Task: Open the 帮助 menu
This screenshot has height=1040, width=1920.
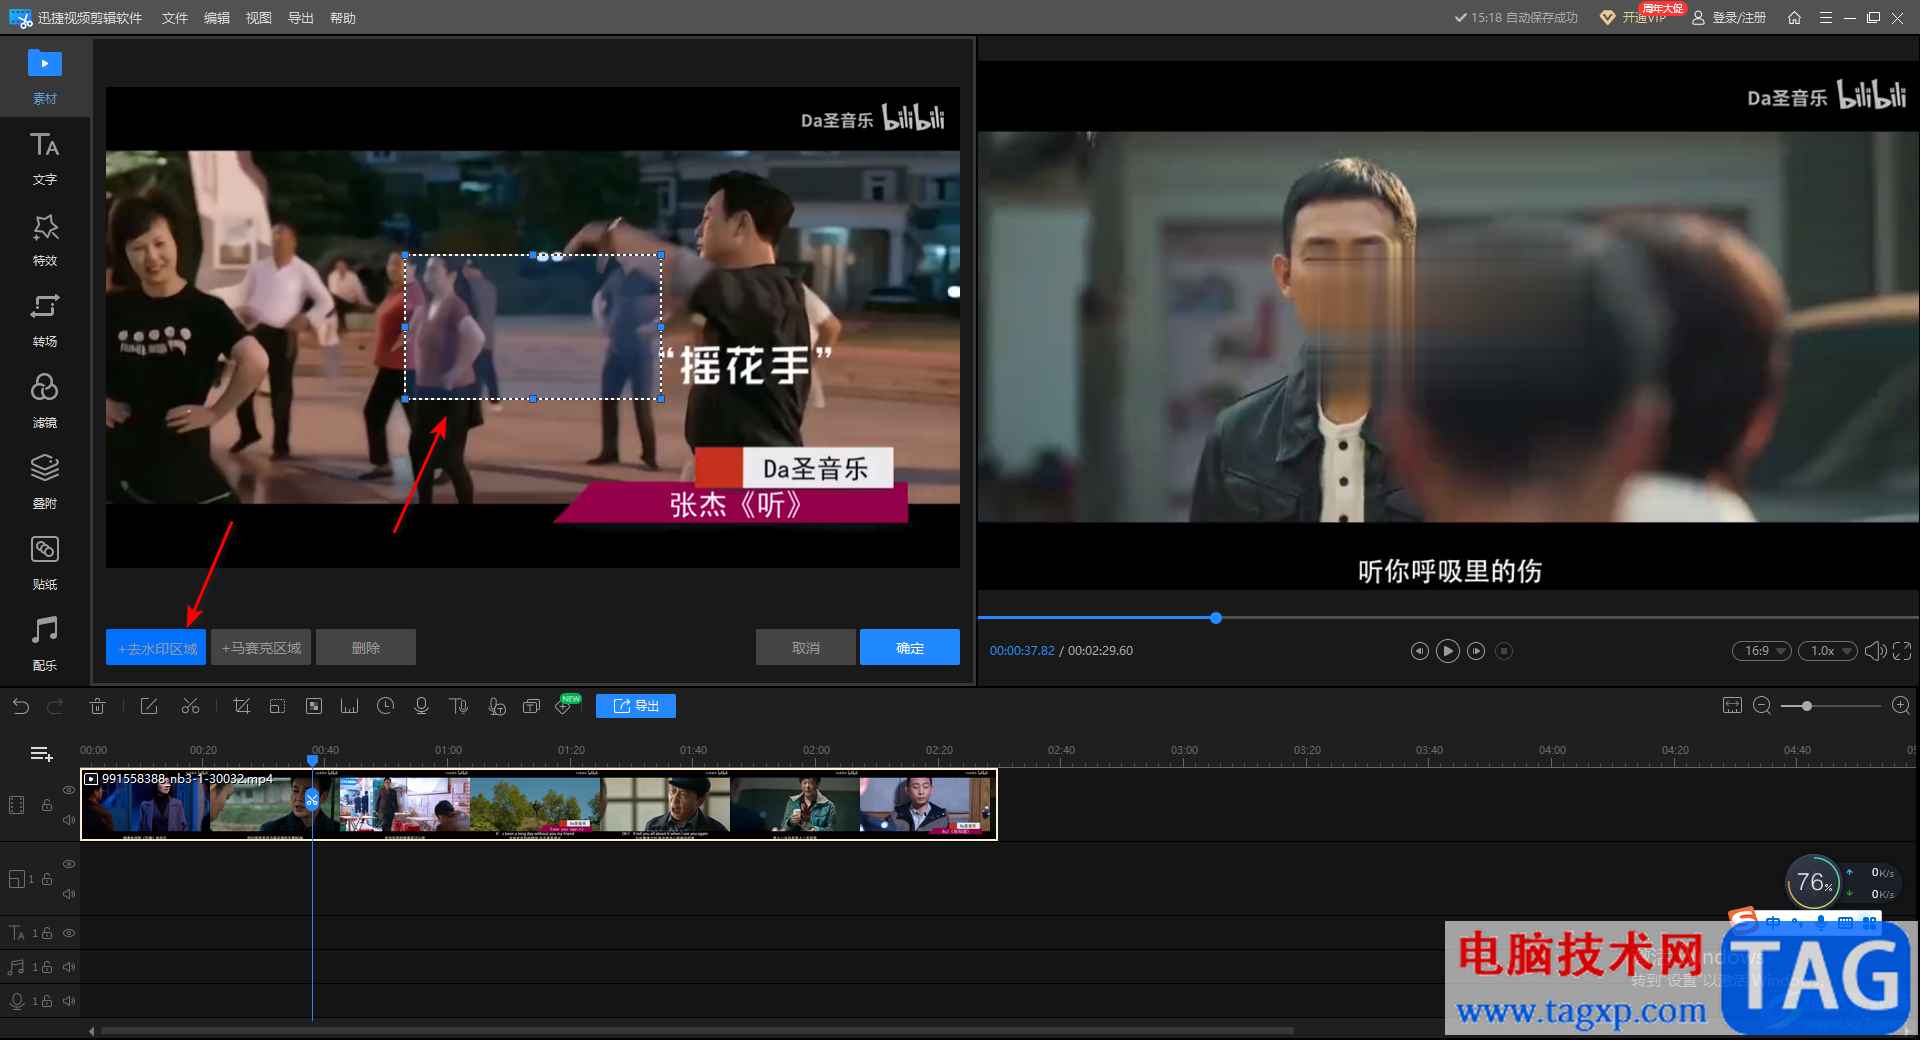Action: 343,18
